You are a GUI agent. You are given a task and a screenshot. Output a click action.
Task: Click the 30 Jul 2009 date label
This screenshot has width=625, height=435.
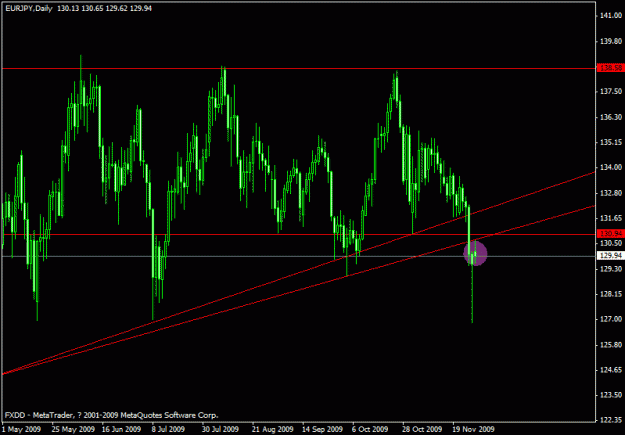[220, 429]
